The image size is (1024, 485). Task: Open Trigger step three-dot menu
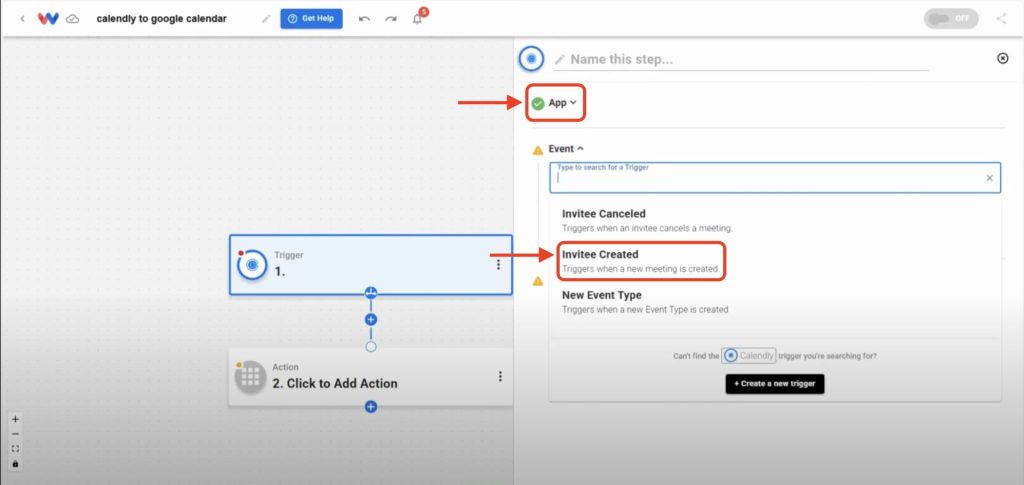point(498,264)
